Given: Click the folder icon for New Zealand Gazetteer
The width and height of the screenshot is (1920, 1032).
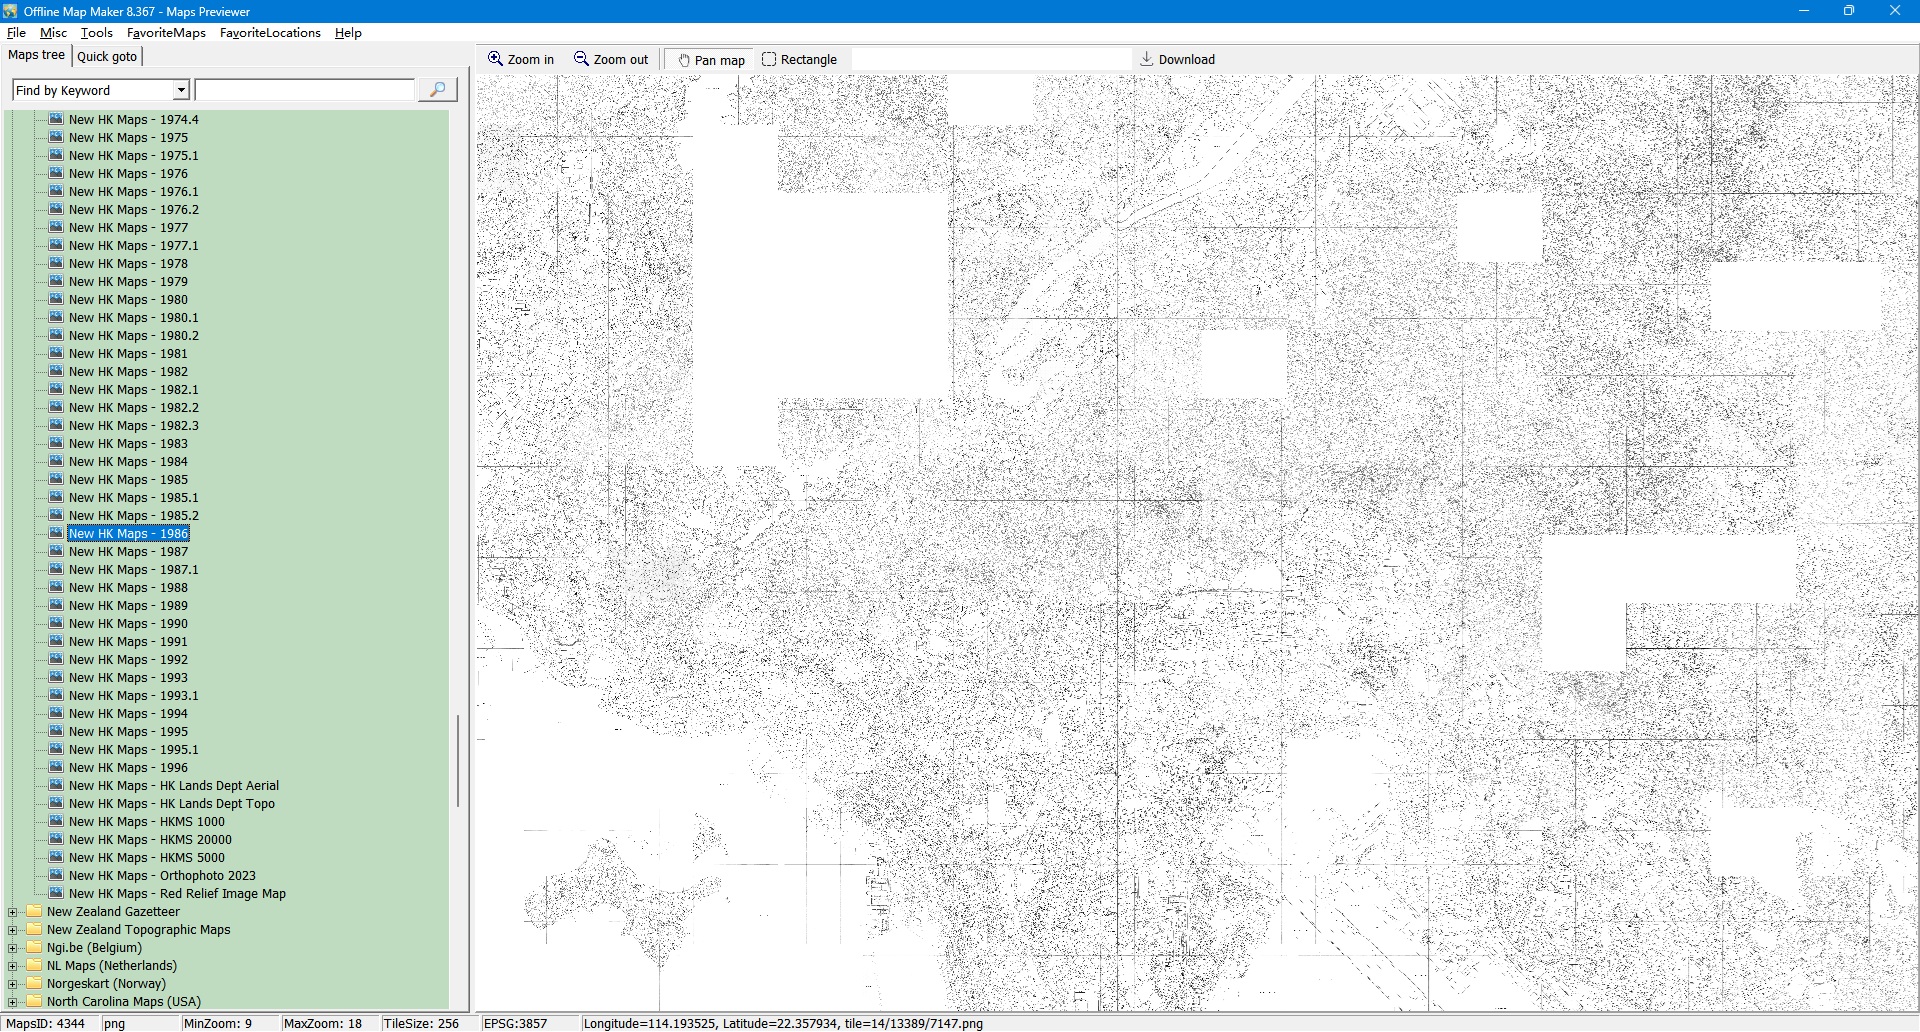Looking at the screenshot, I should pyautogui.click(x=35, y=912).
